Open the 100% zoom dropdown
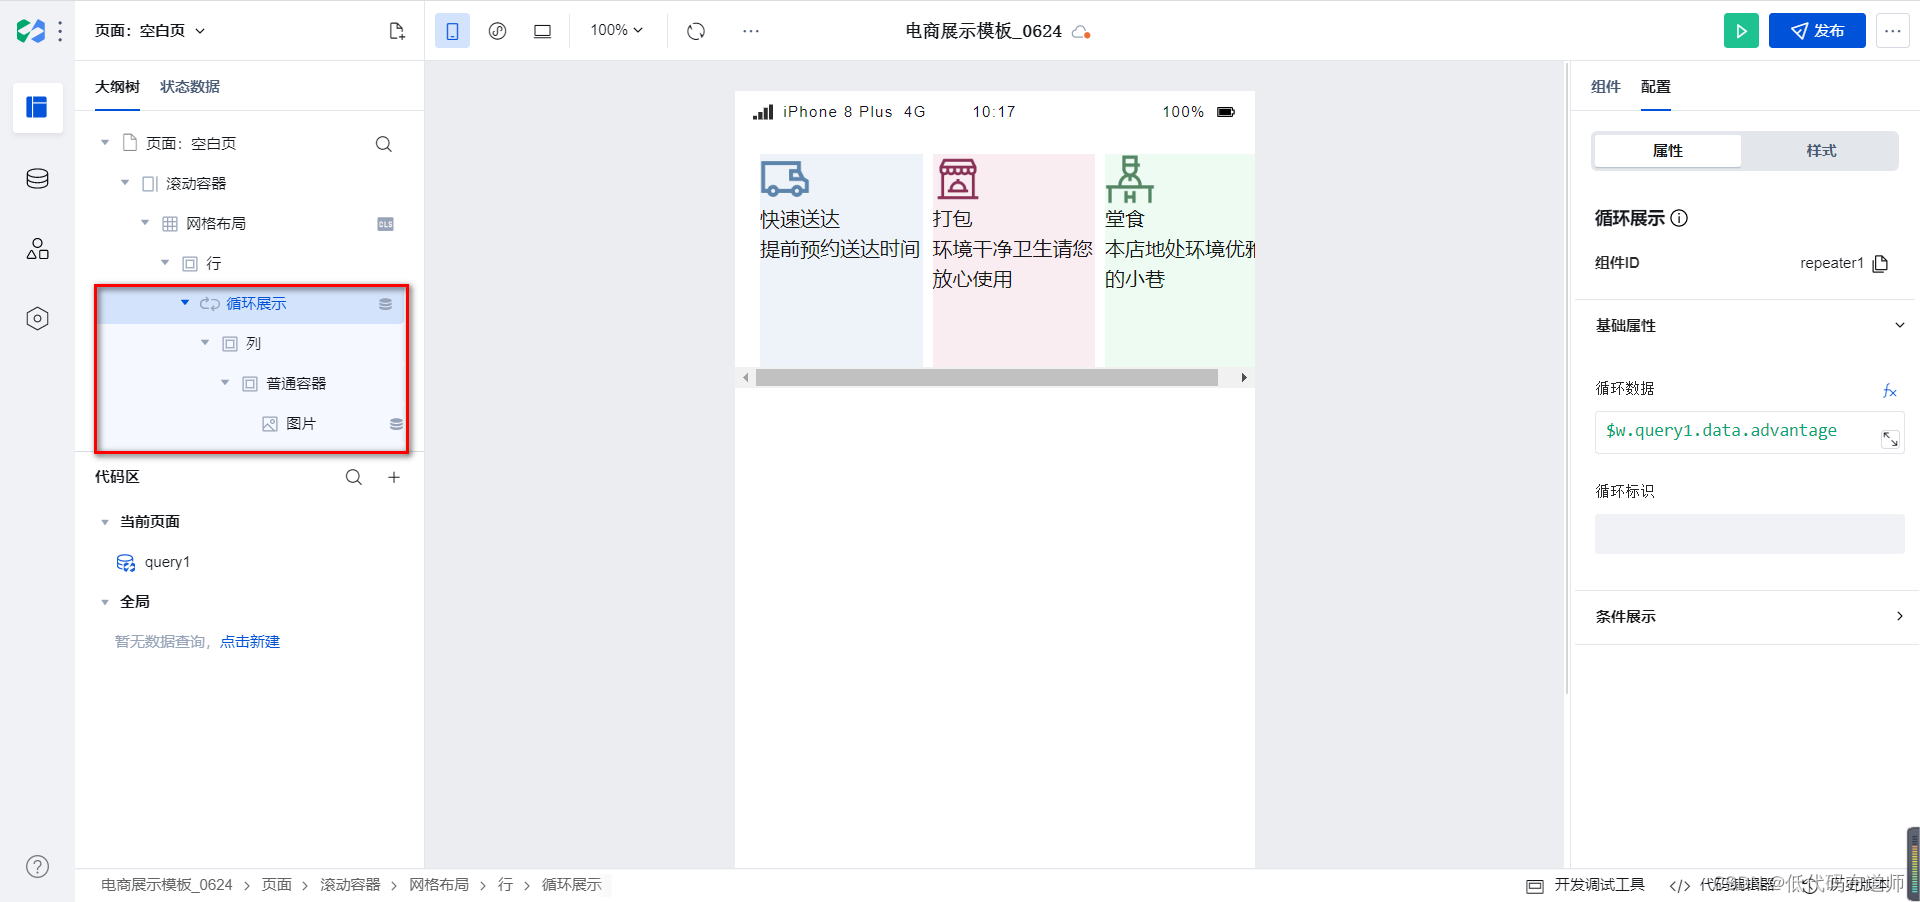 point(616,30)
